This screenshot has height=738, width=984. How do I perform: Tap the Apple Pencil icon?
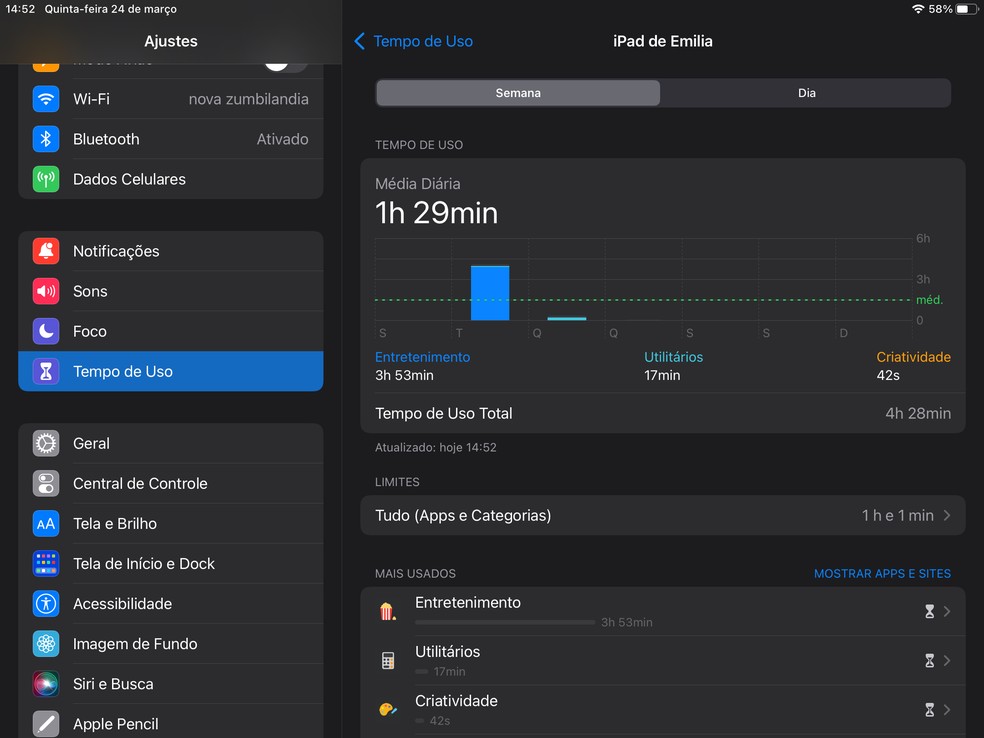click(46, 724)
